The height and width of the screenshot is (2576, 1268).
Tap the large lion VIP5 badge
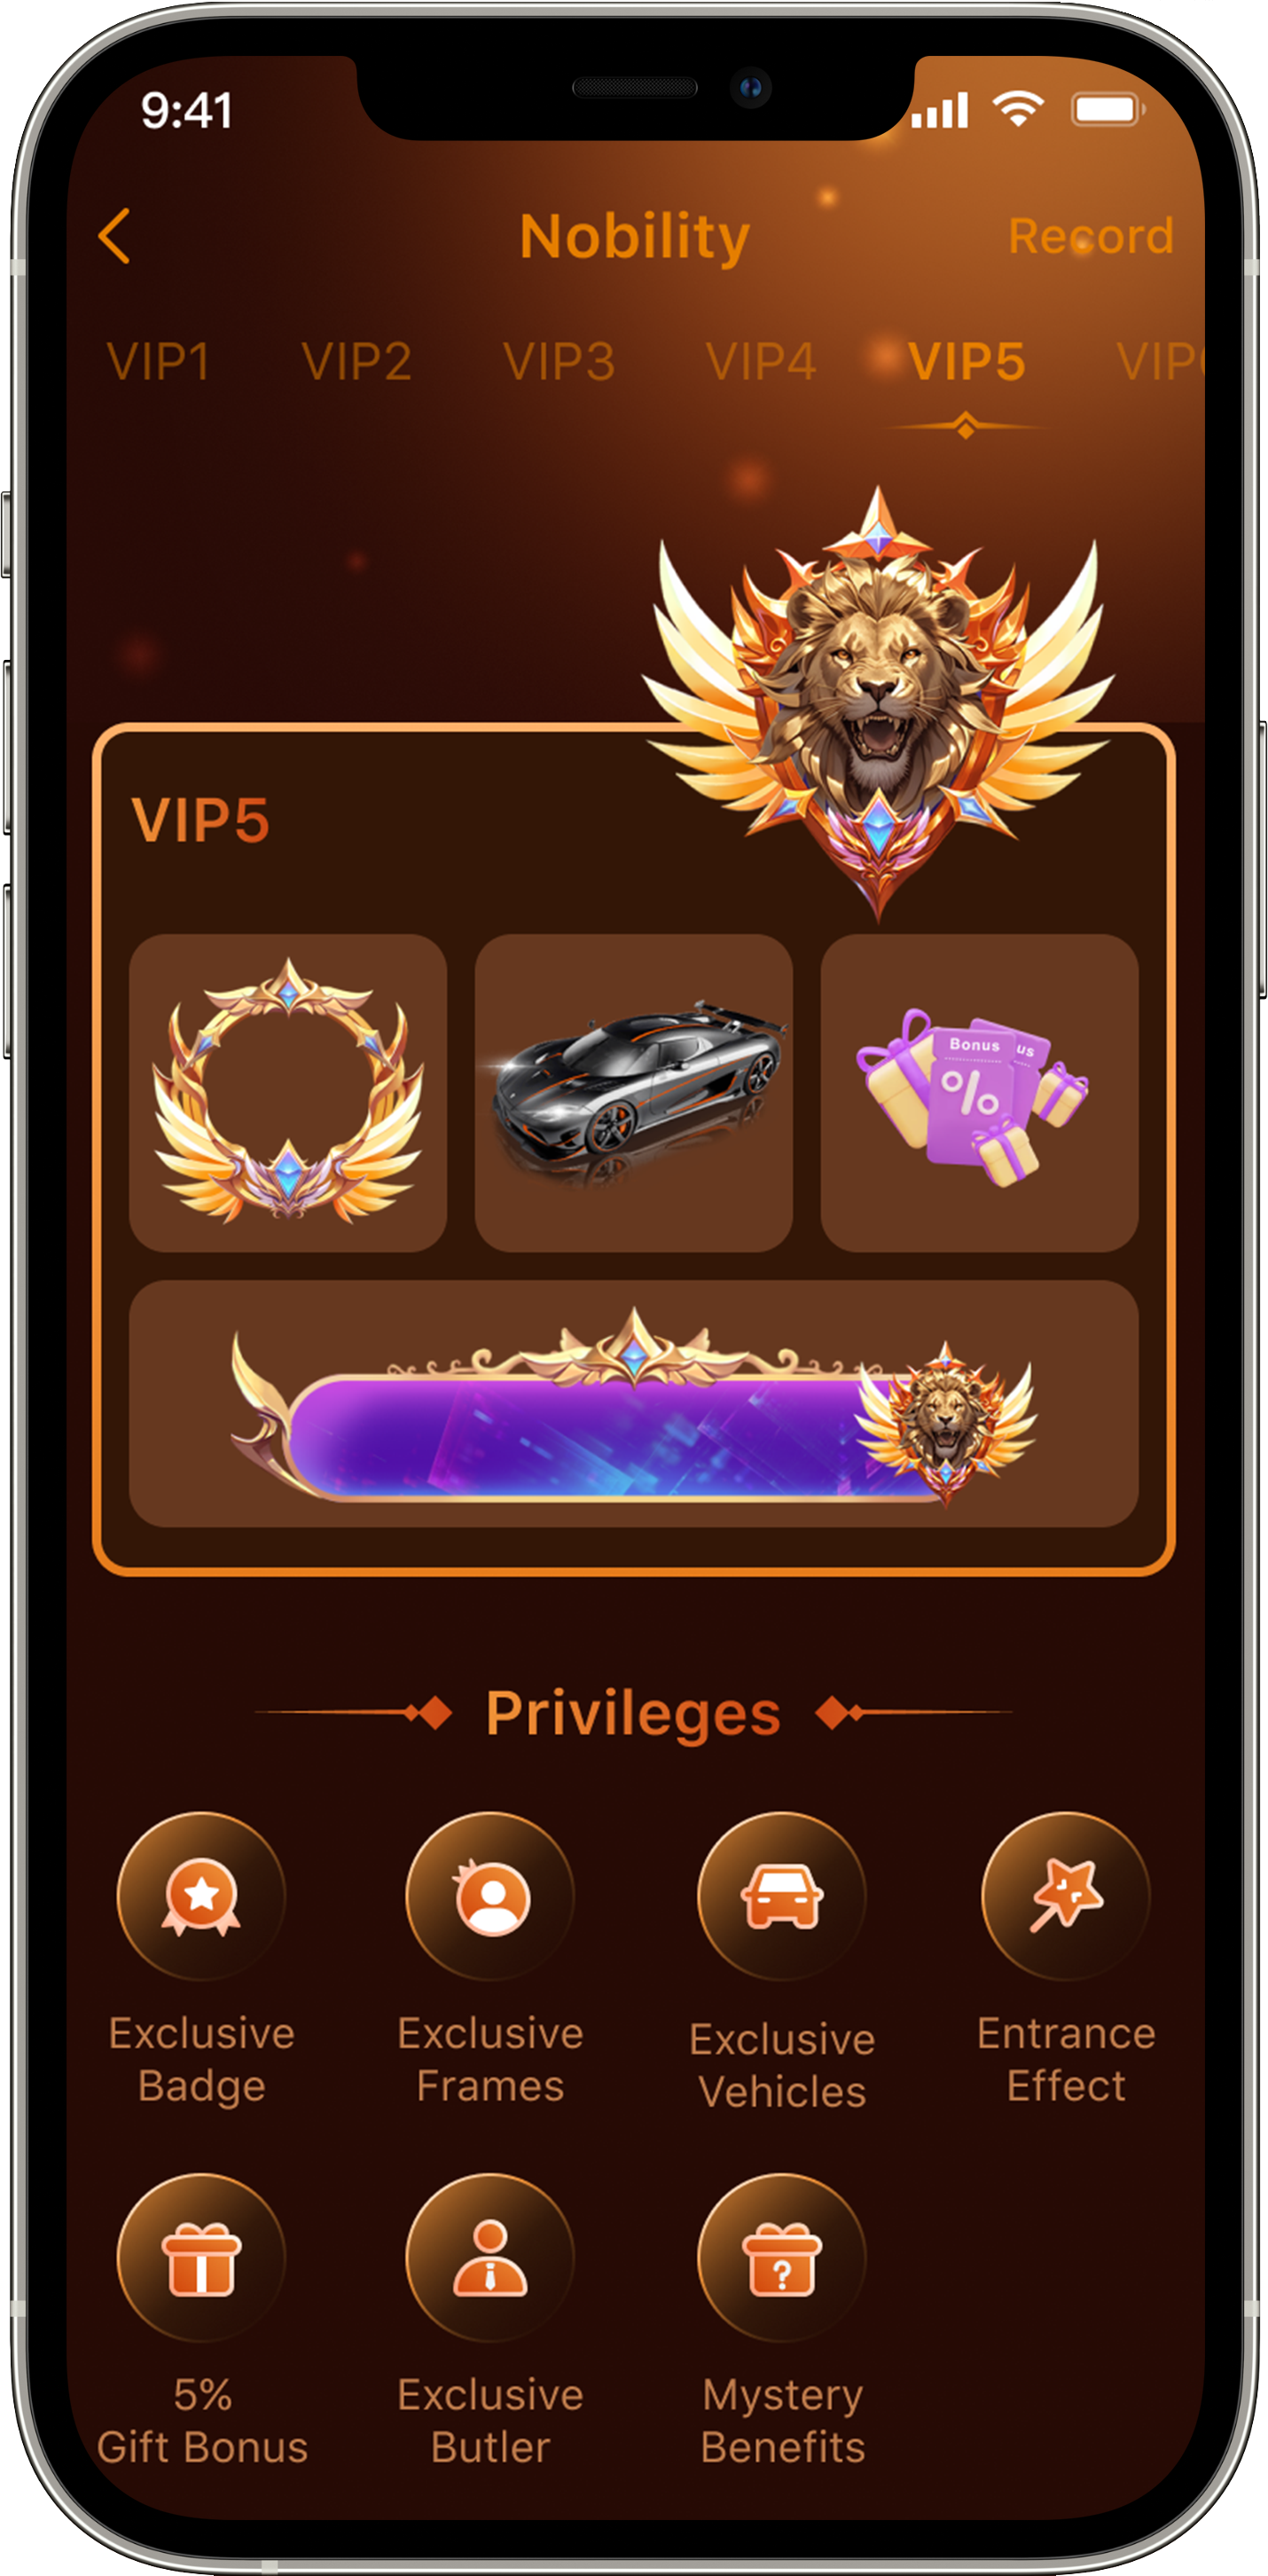coord(878,702)
